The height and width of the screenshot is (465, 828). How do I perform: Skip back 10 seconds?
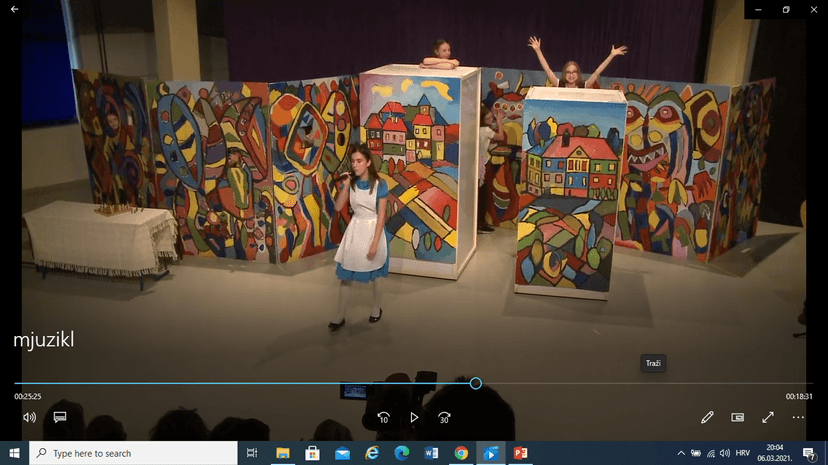coord(383,417)
